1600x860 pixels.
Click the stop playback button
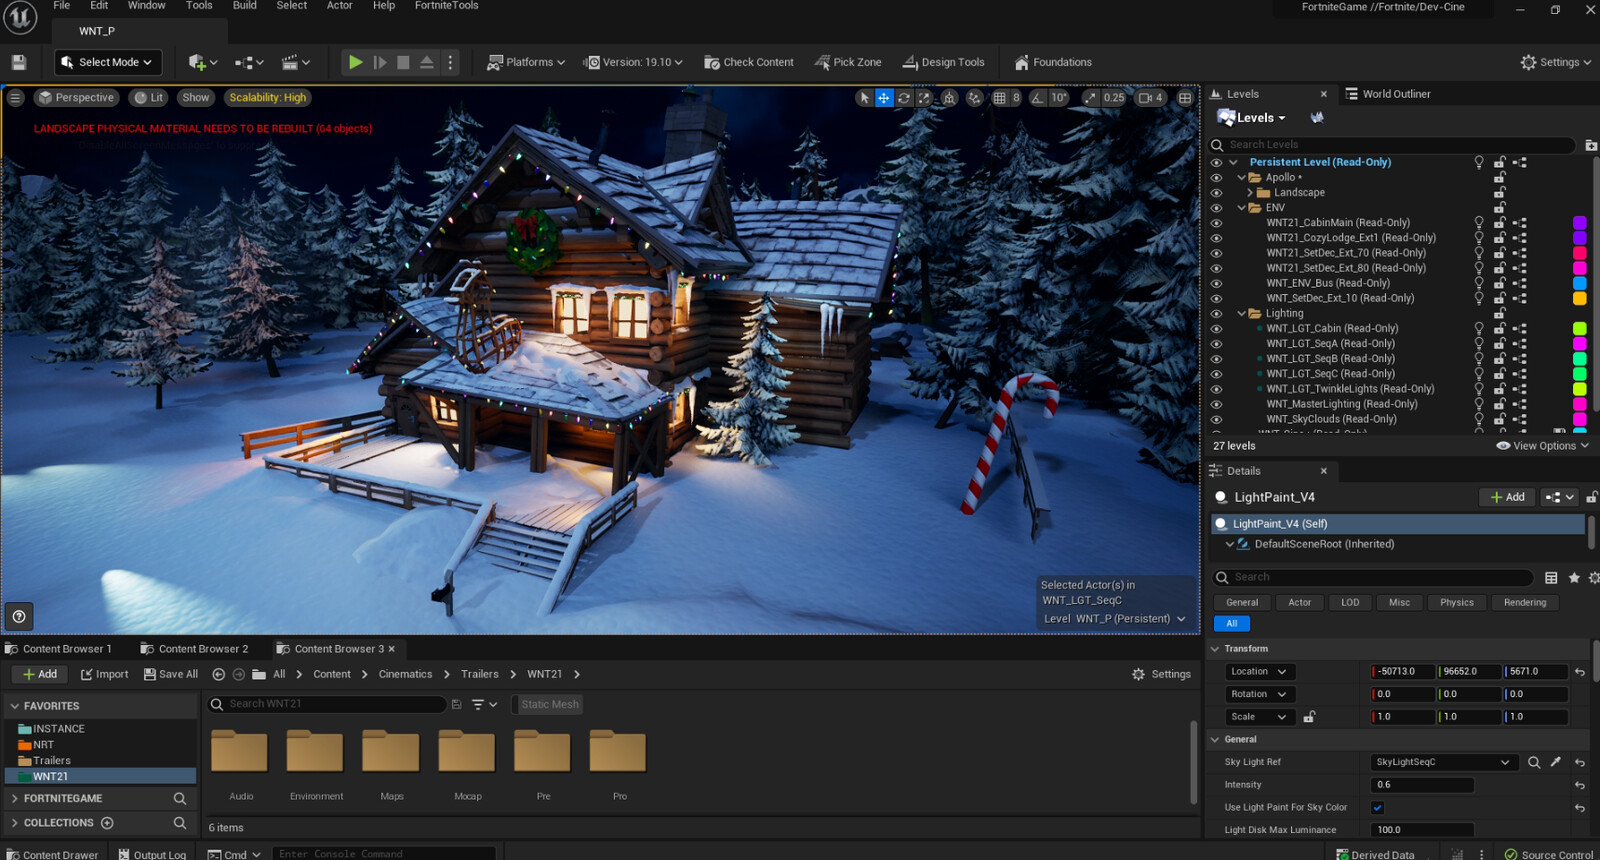pos(403,62)
